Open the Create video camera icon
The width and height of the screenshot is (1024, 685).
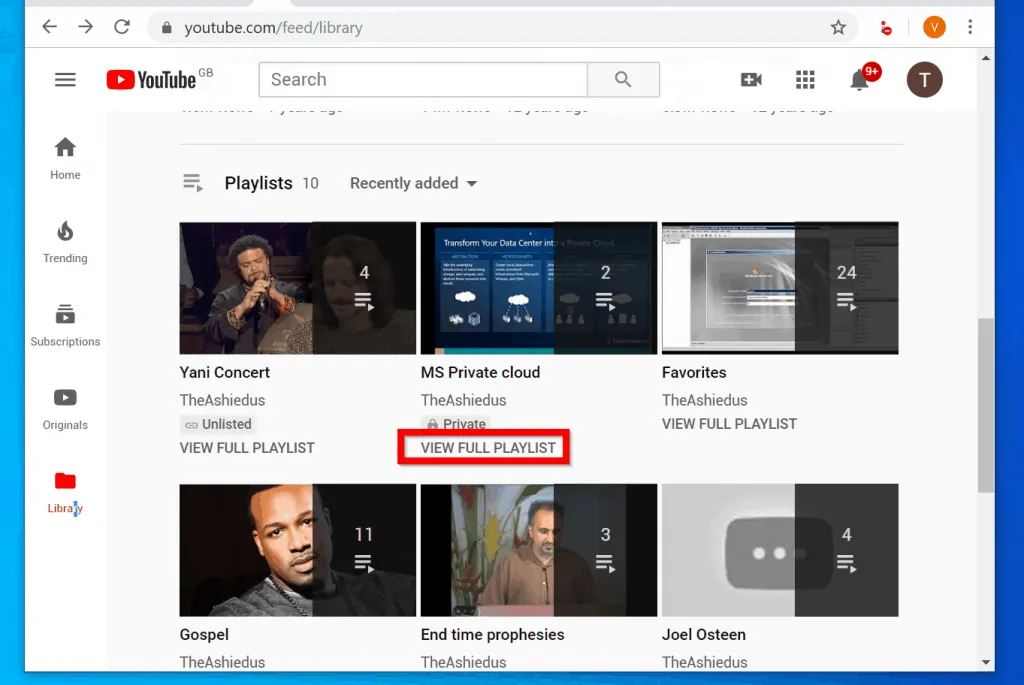(751, 79)
